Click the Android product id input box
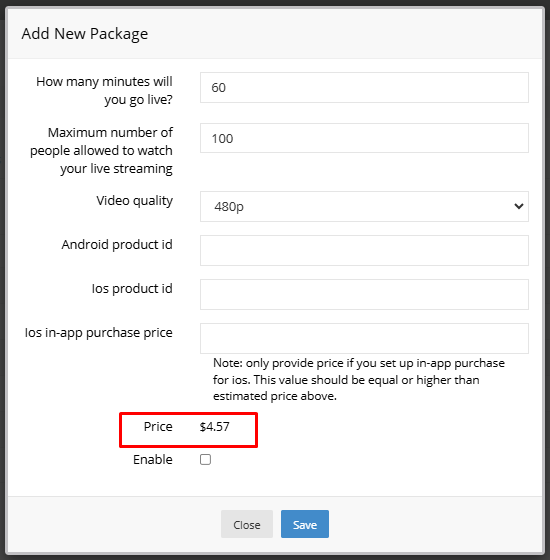This screenshot has height=560, width=550. pyautogui.click(x=364, y=250)
